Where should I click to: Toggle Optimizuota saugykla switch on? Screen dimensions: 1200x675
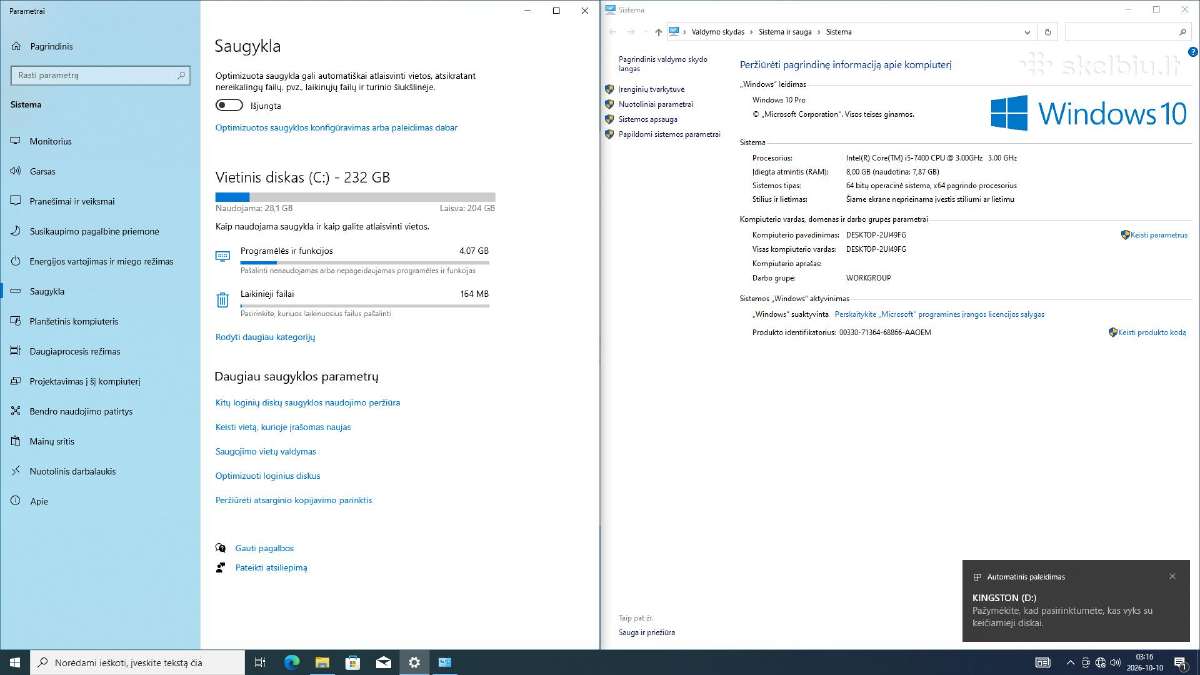[229, 105]
